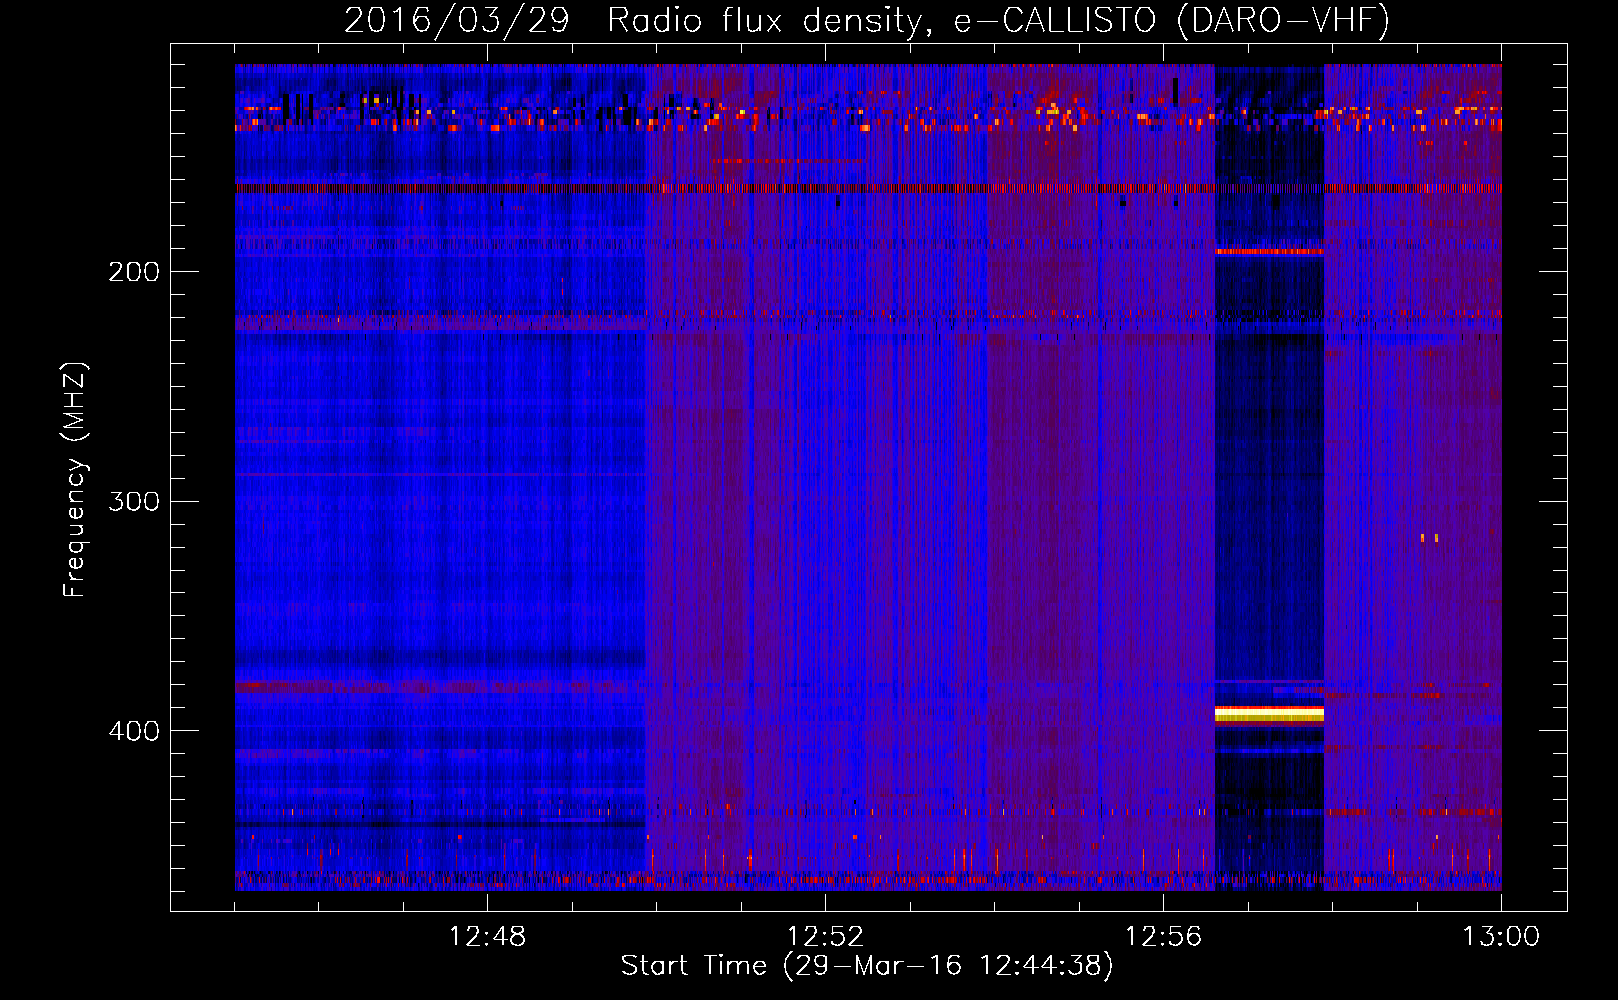The width and height of the screenshot is (1618, 1000).
Task: Click the 'Frequency (MHZ)' y-axis label
Action: click(75, 479)
